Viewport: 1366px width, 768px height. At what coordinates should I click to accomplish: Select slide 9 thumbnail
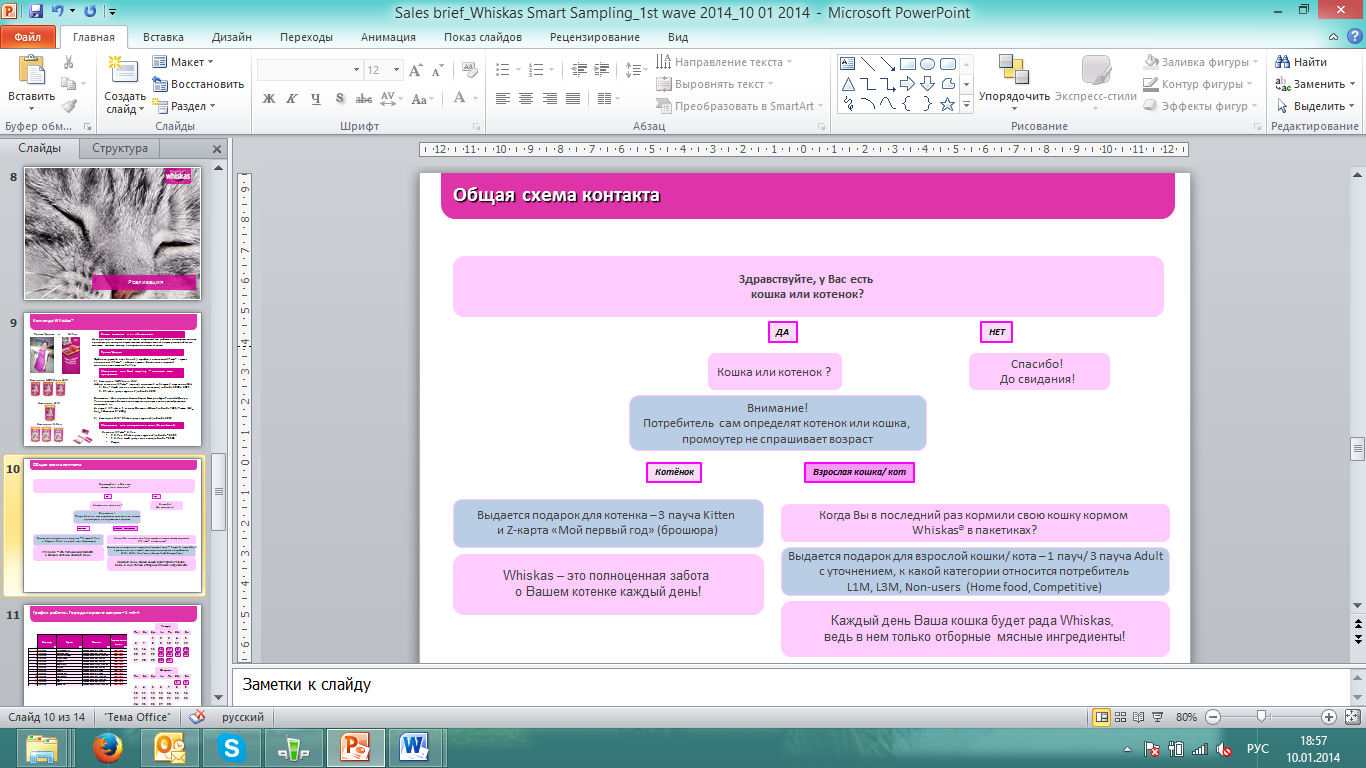point(112,378)
